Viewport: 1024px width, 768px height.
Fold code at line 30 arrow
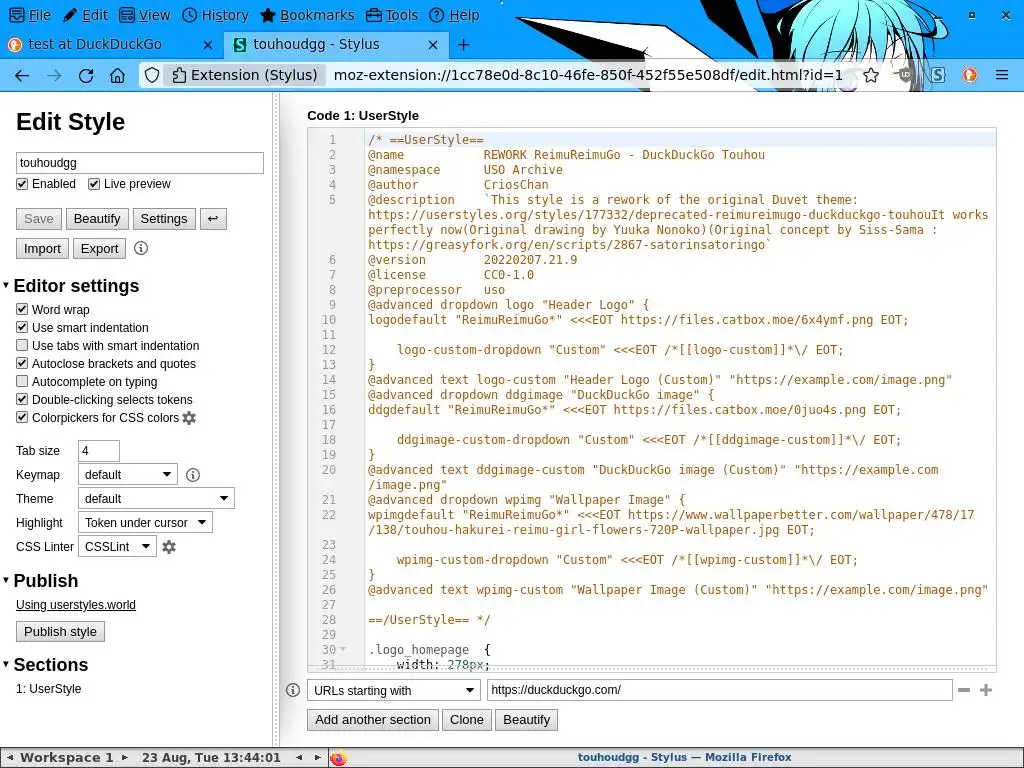(344, 649)
